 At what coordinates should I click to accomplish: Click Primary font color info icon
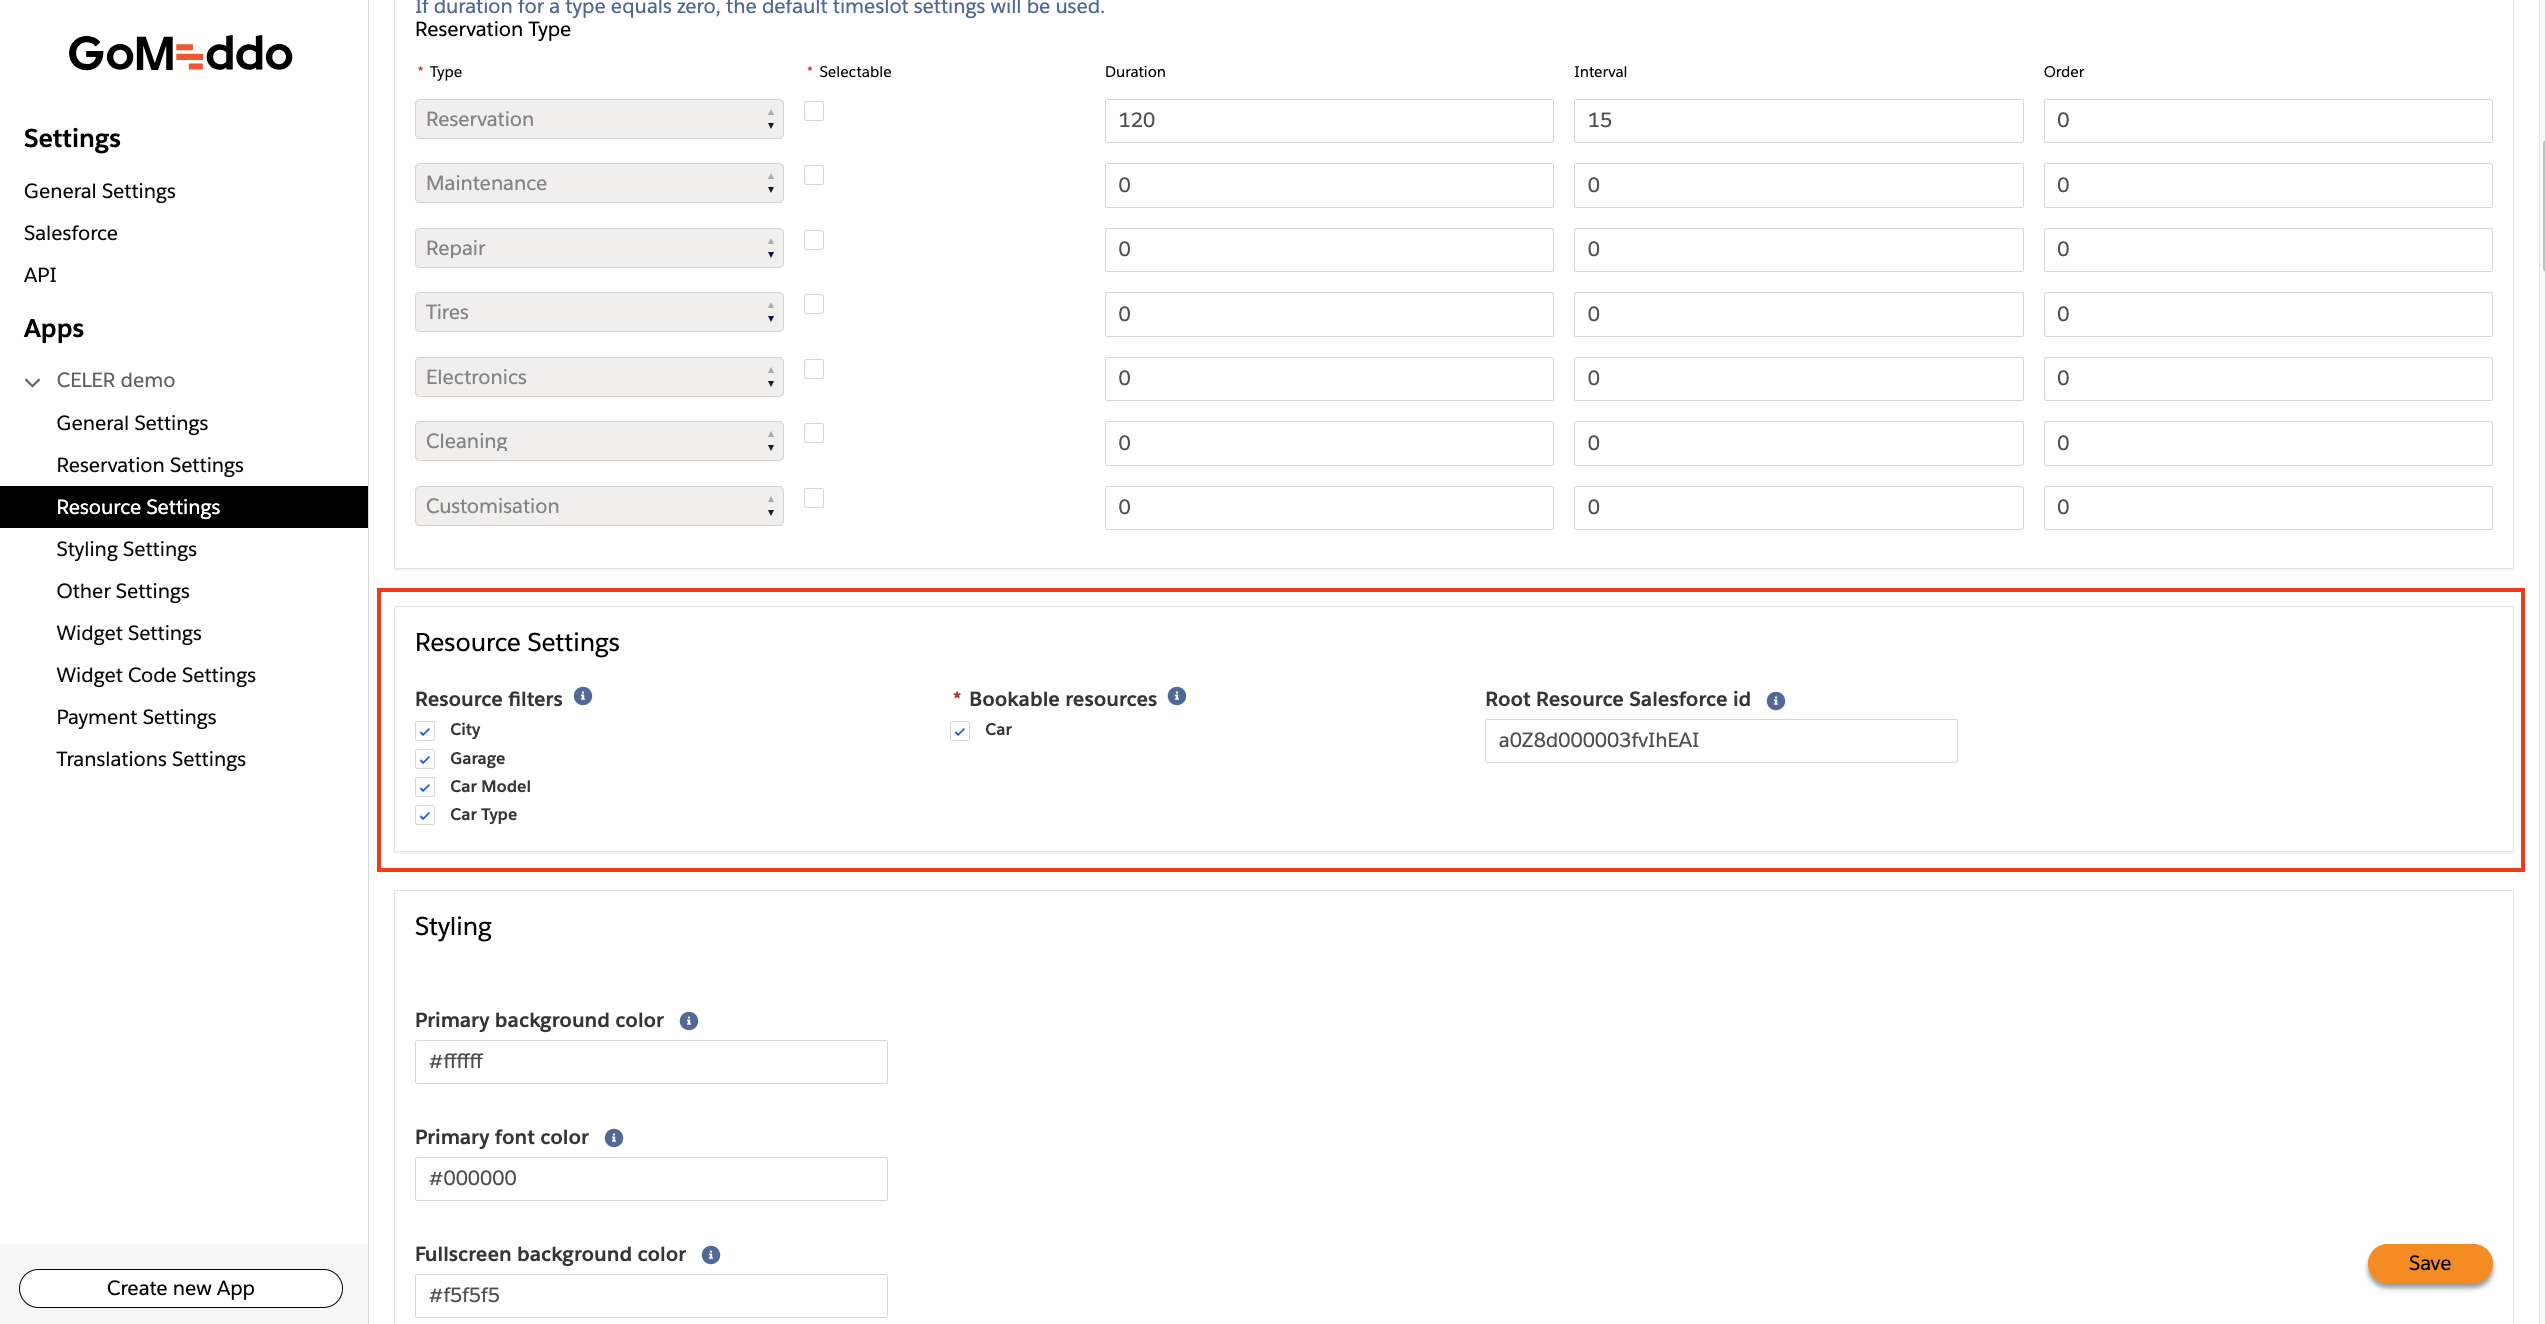614,1138
